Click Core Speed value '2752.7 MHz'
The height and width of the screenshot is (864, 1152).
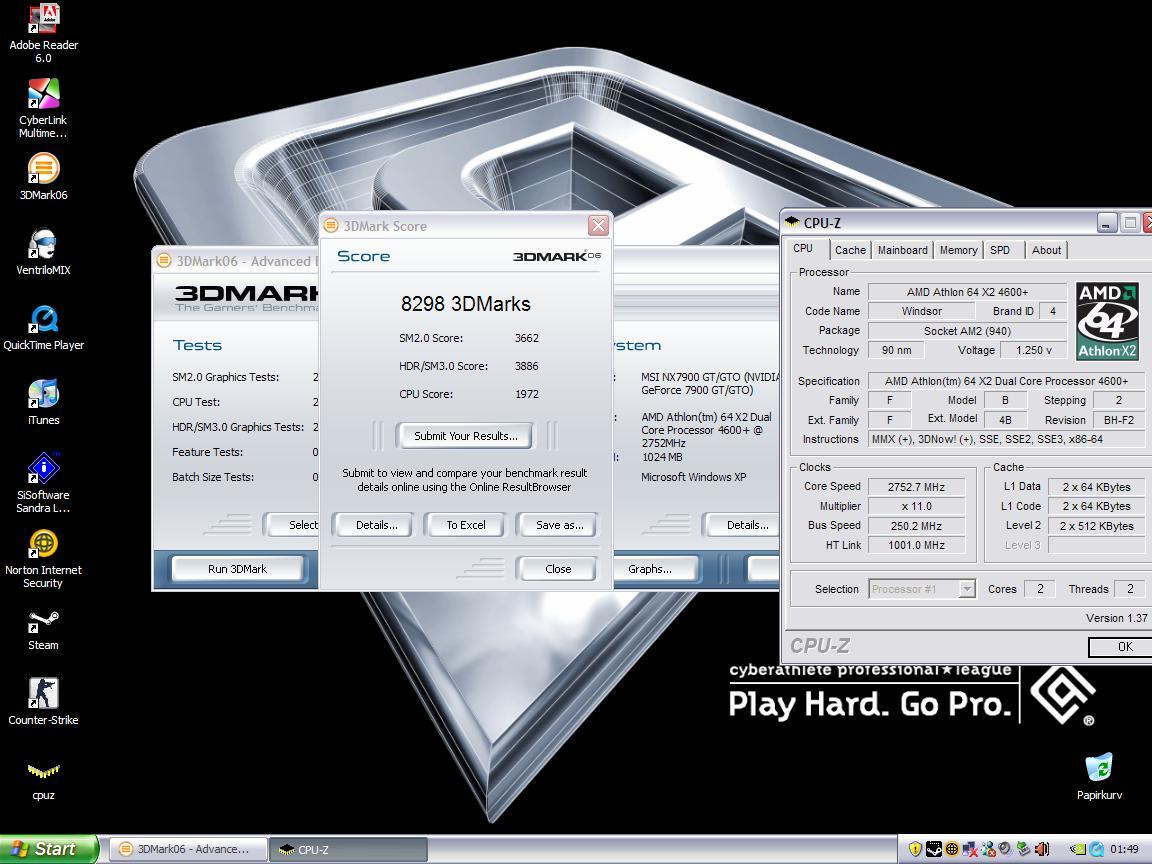pyautogui.click(x=916, y=486)
